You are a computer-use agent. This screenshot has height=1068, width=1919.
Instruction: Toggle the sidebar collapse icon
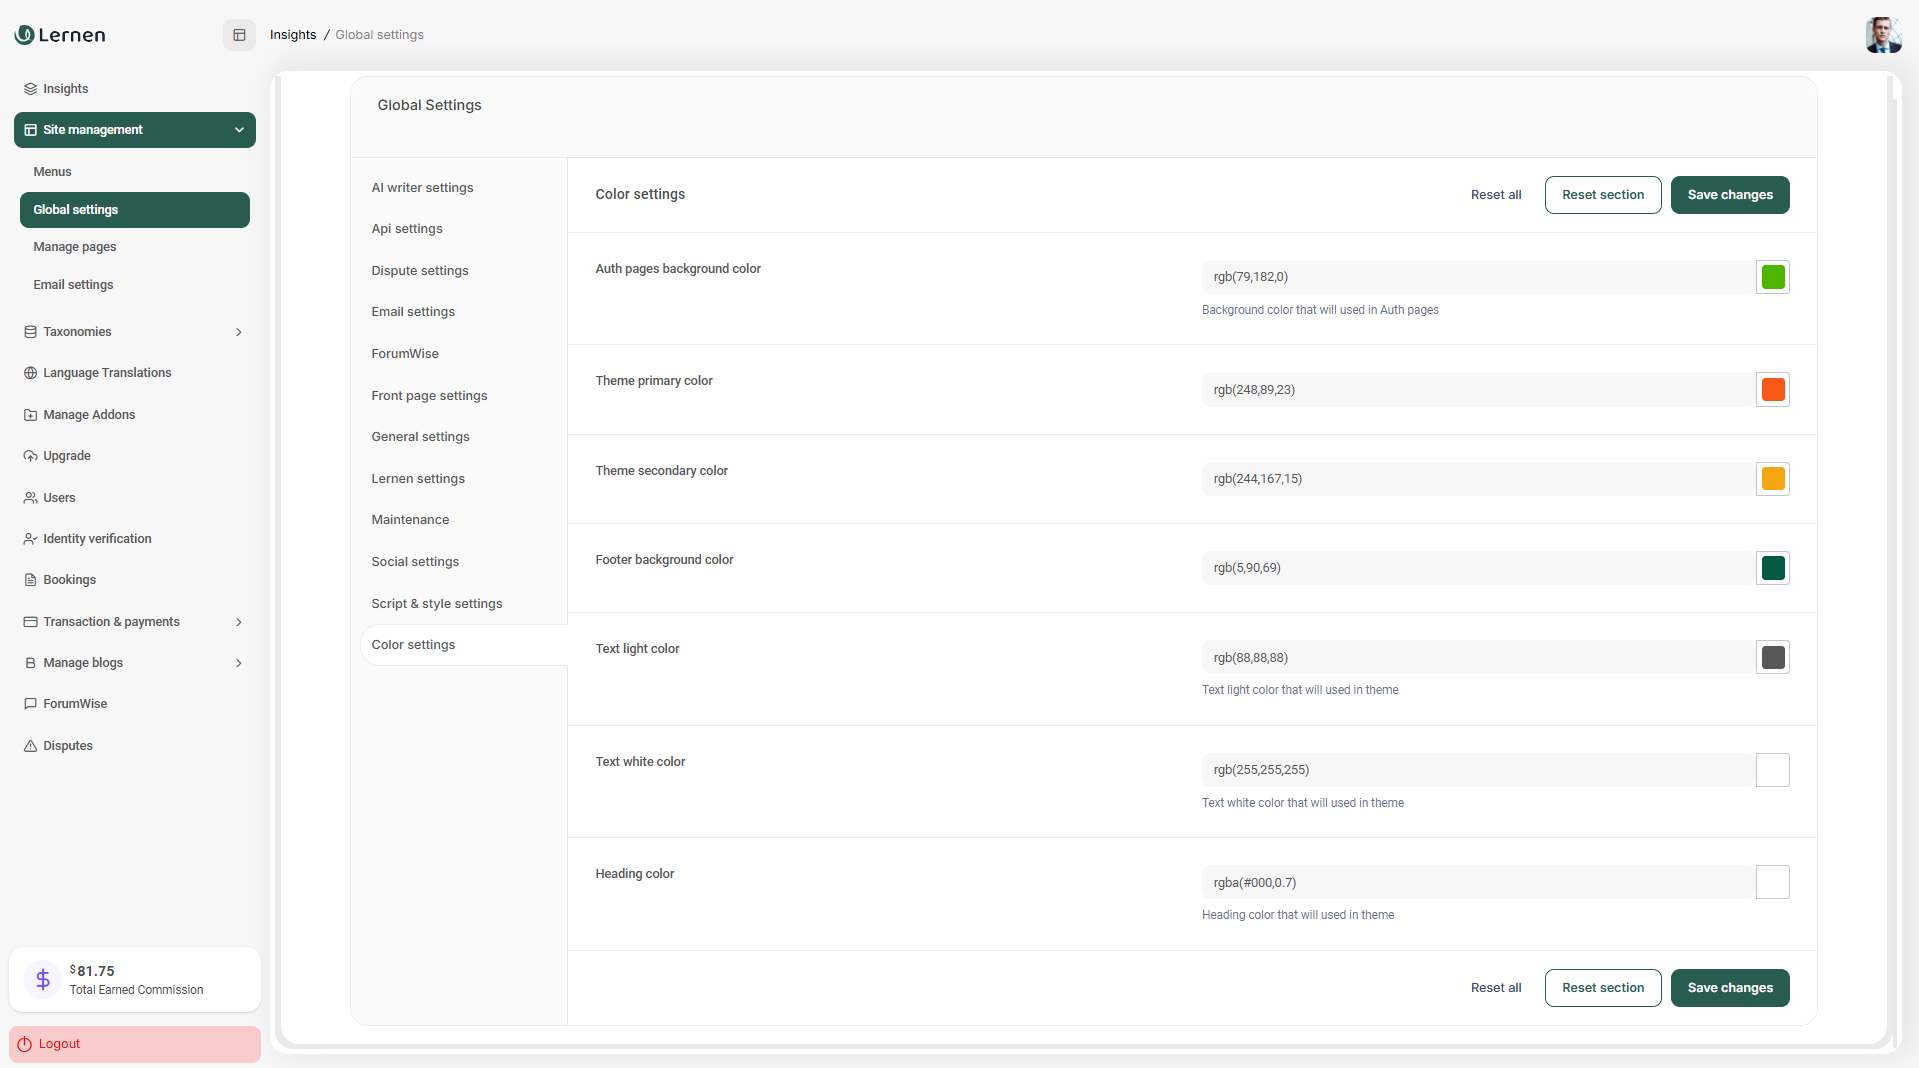pyautogui.click(x=239, y=35)
